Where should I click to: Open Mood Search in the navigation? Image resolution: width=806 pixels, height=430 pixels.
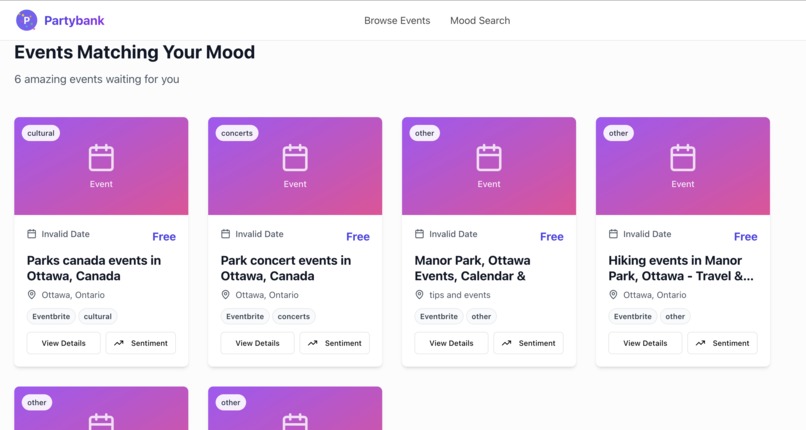[x=480, y=21]
